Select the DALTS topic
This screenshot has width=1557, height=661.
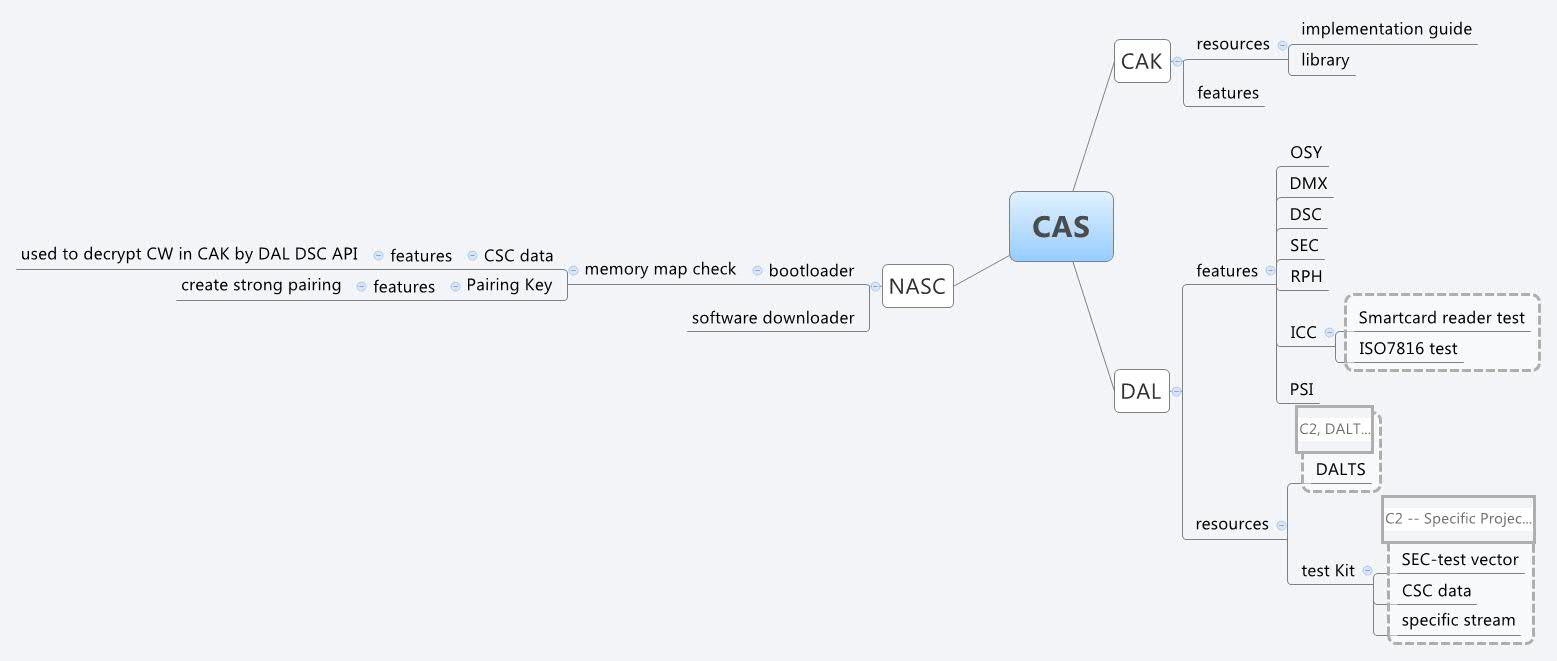click(1342, 468)
